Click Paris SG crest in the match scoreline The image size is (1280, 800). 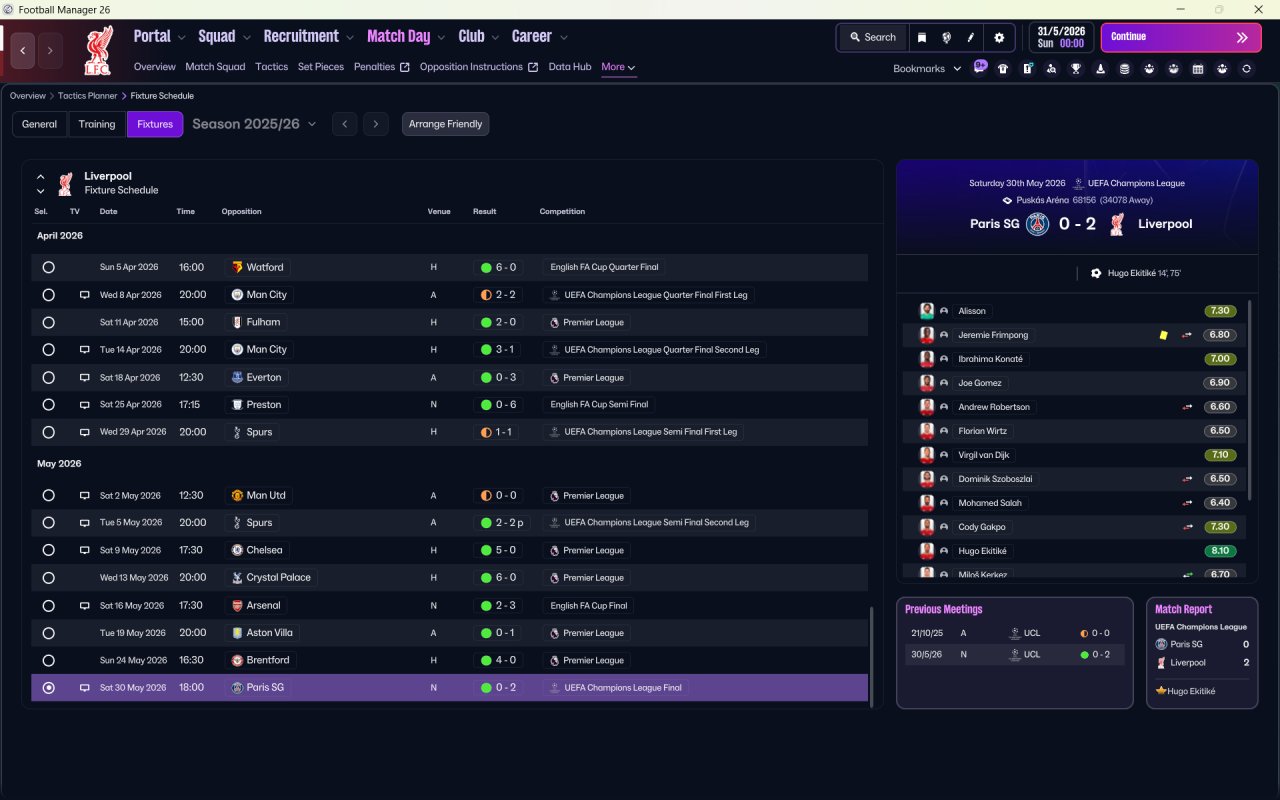coord(1038,224)
